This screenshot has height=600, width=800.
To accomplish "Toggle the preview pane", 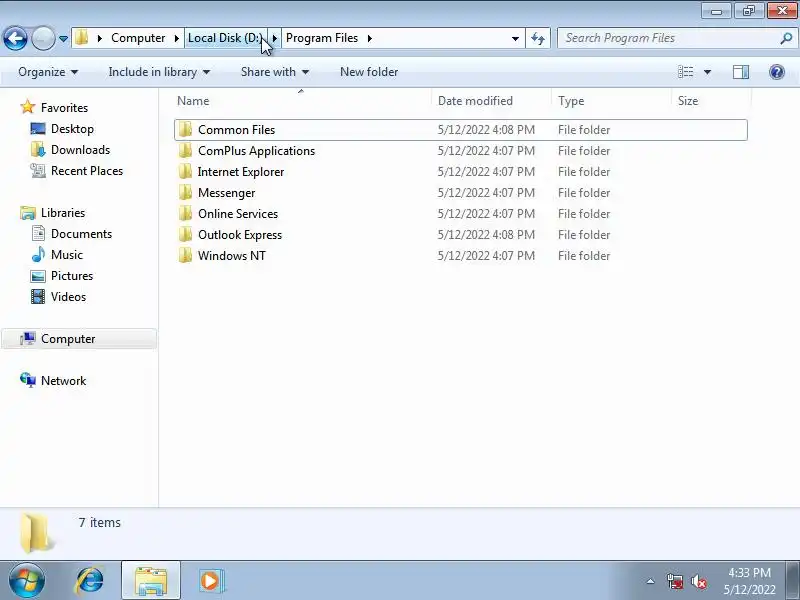I will point(741,72).
